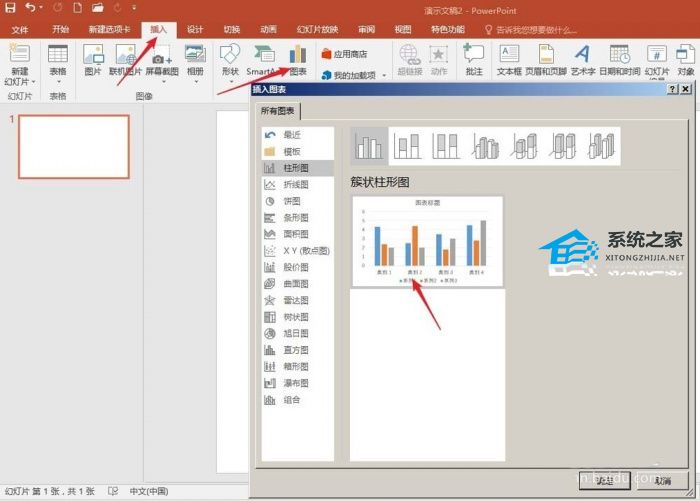This screenshot has height=502, width=700.
Task: Select 3-D column chart subtype icon
Action: tap(601, 146)
